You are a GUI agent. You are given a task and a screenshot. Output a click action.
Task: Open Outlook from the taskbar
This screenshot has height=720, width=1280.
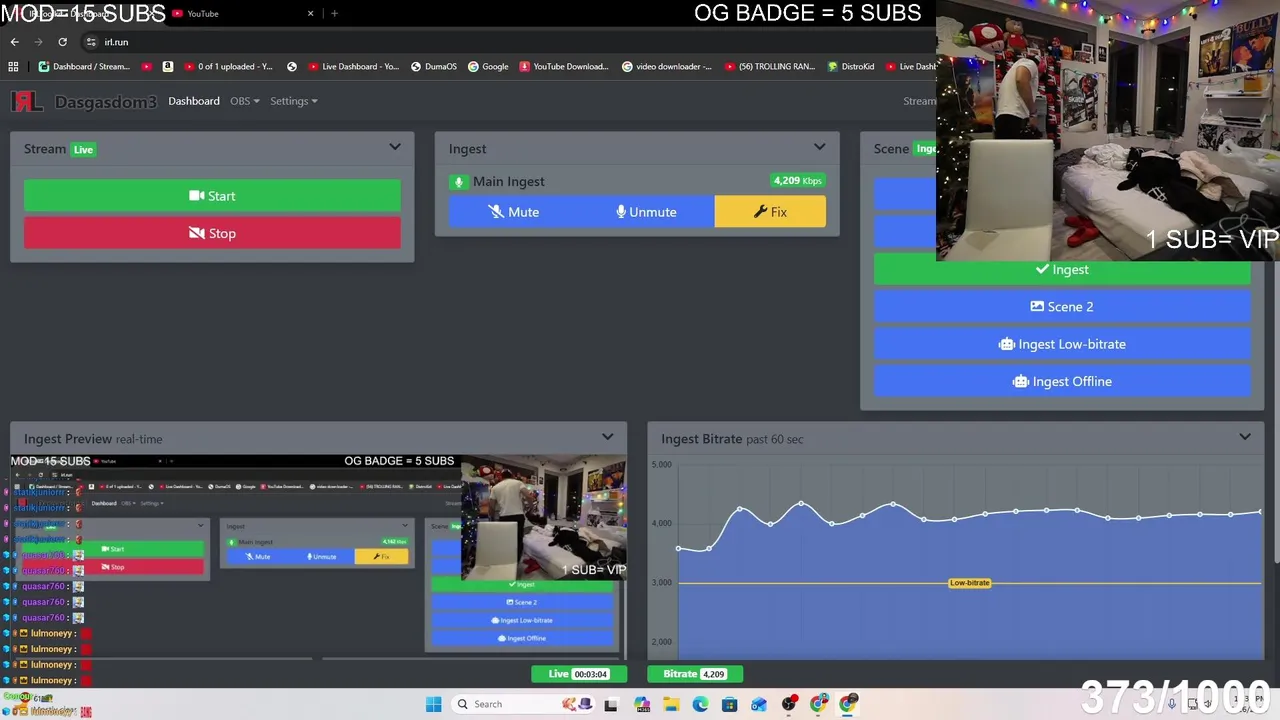(x=759, y=704)
